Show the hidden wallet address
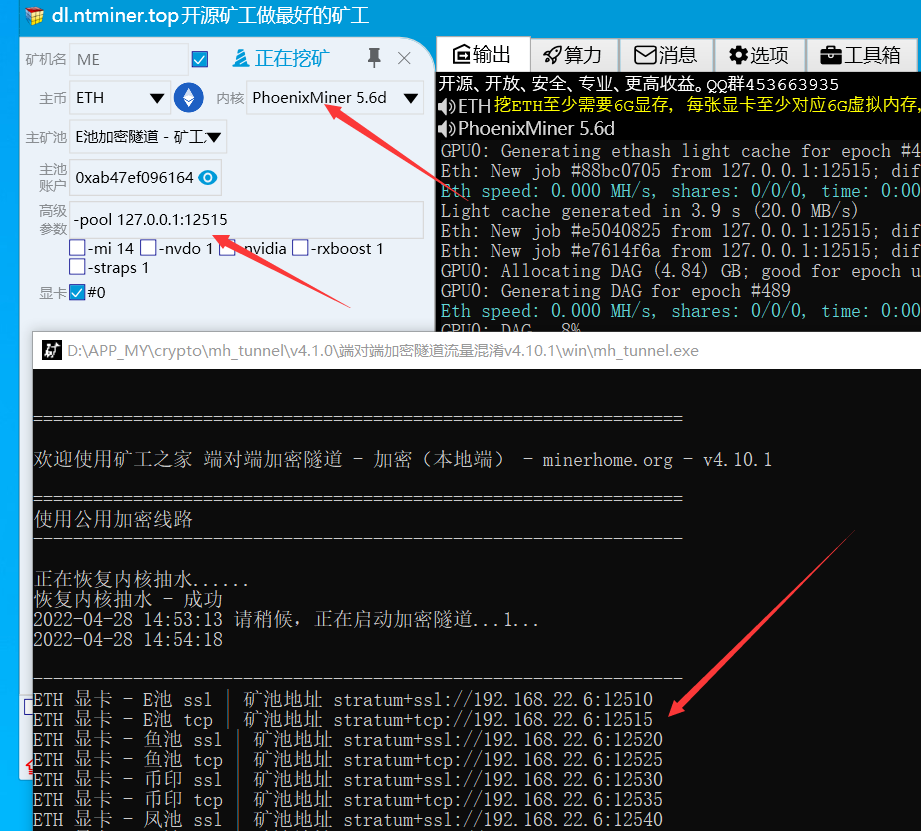 [207, 177]
